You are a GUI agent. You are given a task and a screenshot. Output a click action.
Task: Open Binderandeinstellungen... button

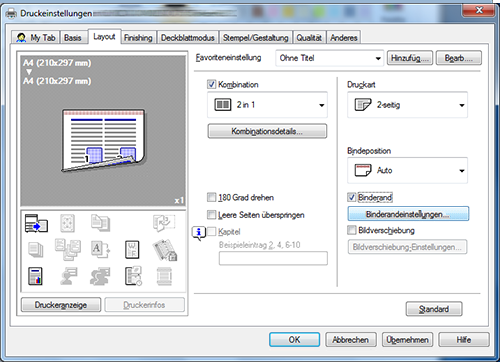click(x=408, y=214)
